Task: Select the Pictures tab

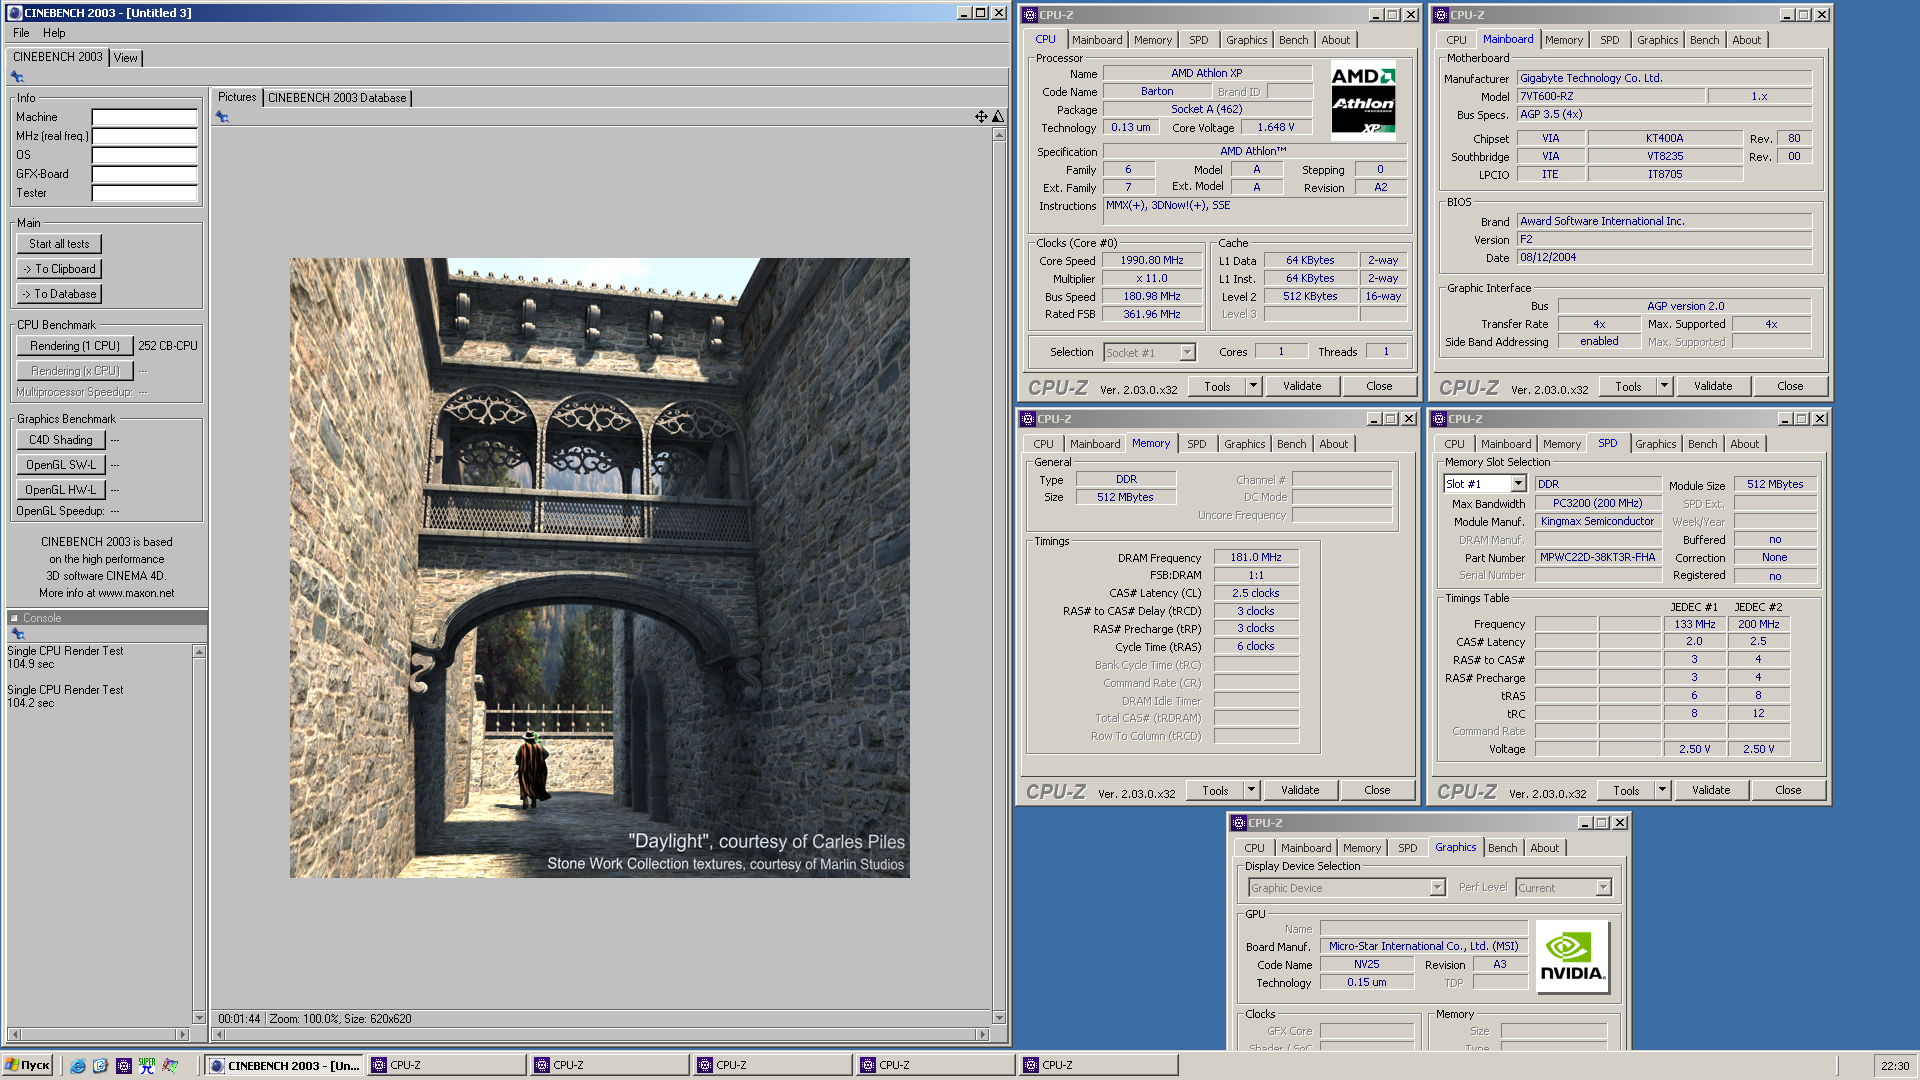Action: (x=237, y=97)
